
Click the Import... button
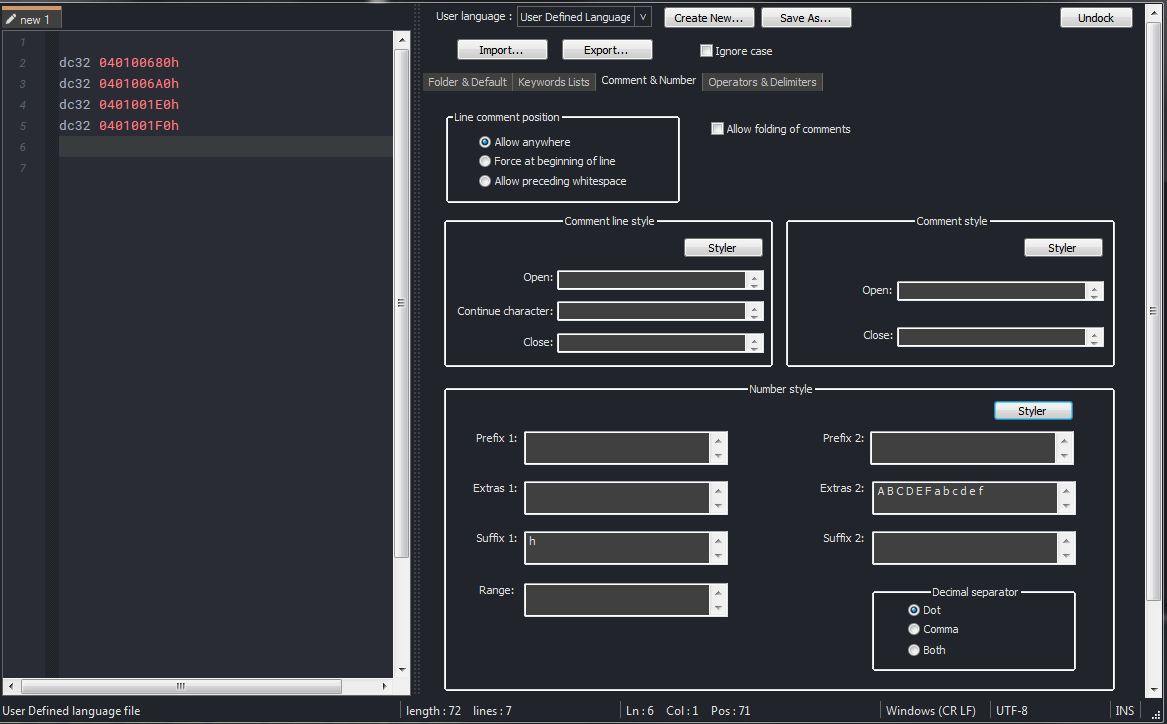pos(502,50)
